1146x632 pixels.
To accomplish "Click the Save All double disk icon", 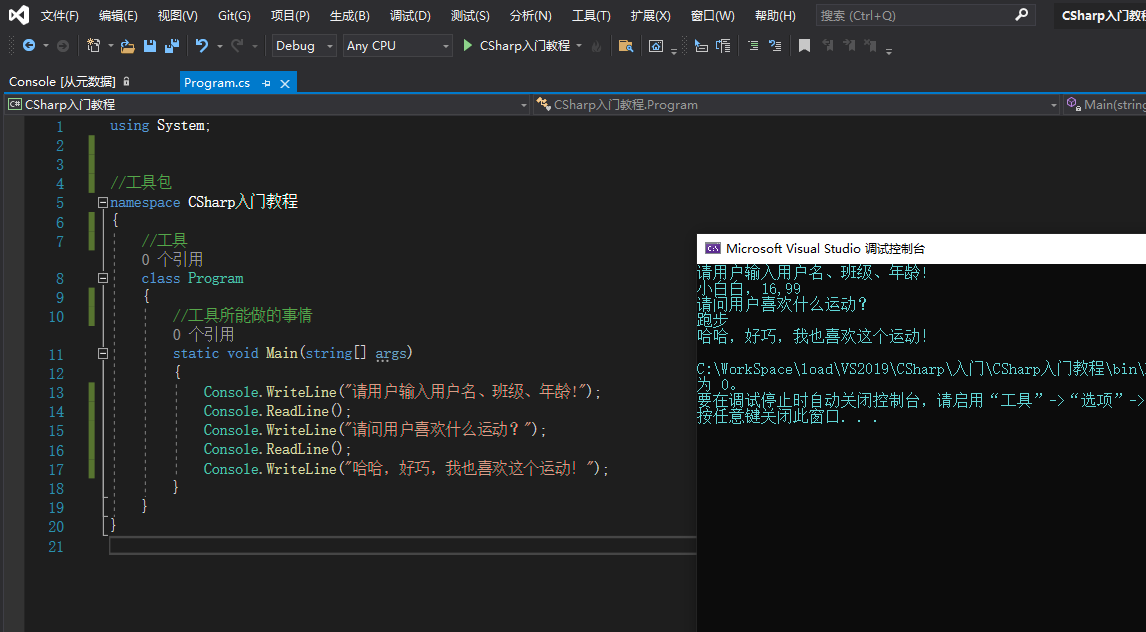I will coord(172,45).
